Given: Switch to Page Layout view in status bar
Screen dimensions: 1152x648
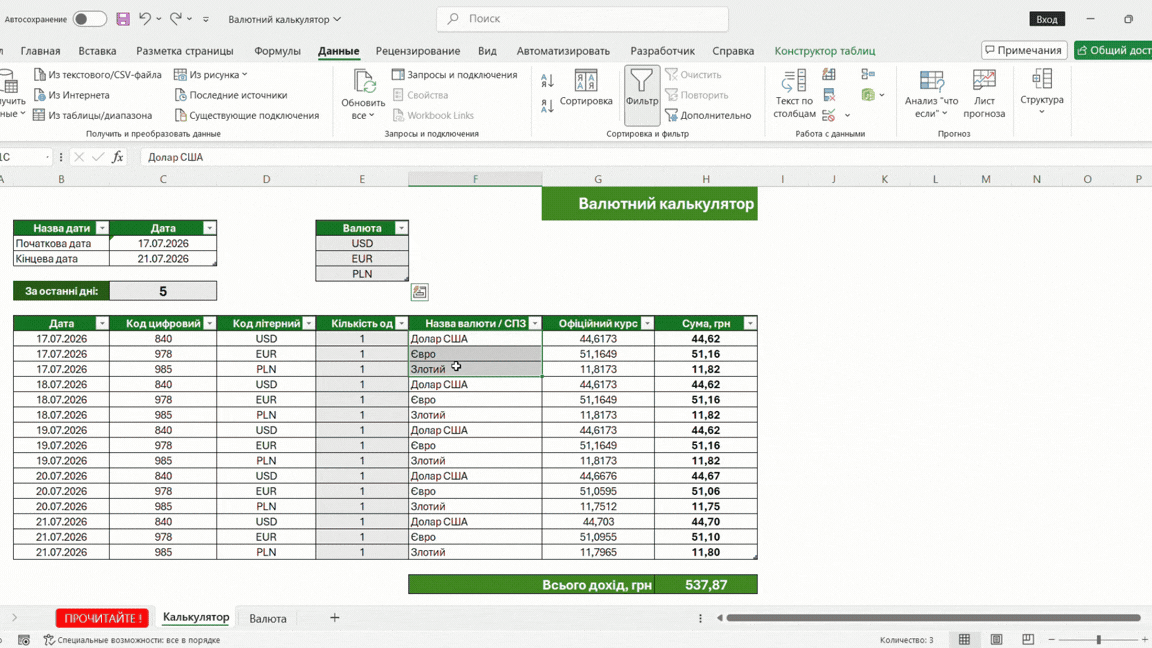Looking at the screenshot, I should click(x=996, y=640).
